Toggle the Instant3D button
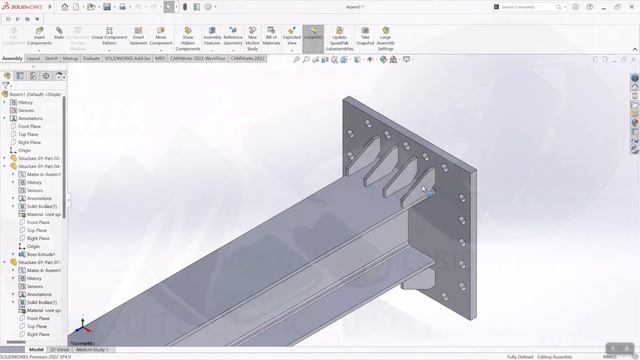 [x=313, y=39]
